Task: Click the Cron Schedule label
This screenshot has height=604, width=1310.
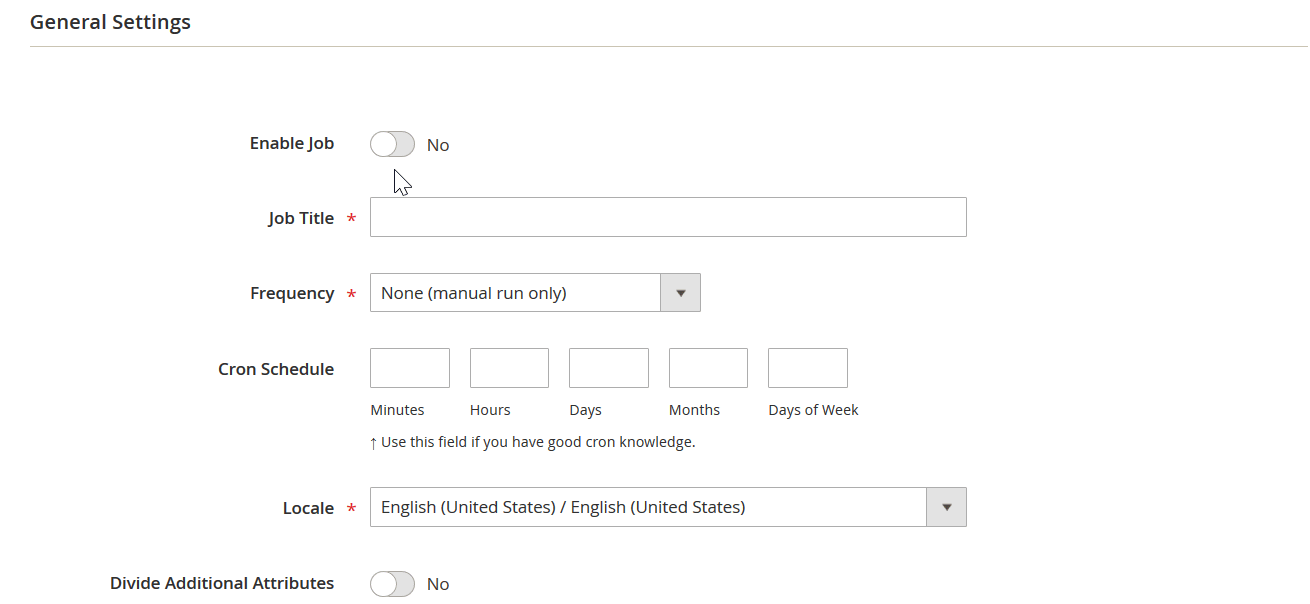Action: point(276,369)
